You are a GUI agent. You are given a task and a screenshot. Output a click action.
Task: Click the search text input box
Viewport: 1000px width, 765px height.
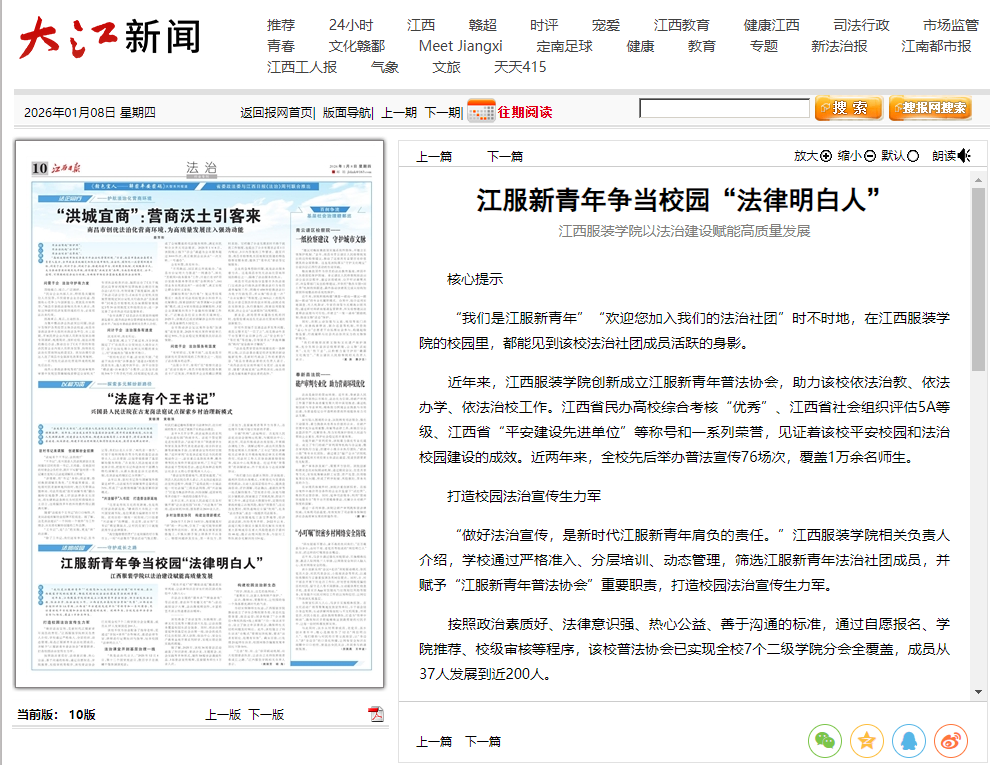(724, 109)
